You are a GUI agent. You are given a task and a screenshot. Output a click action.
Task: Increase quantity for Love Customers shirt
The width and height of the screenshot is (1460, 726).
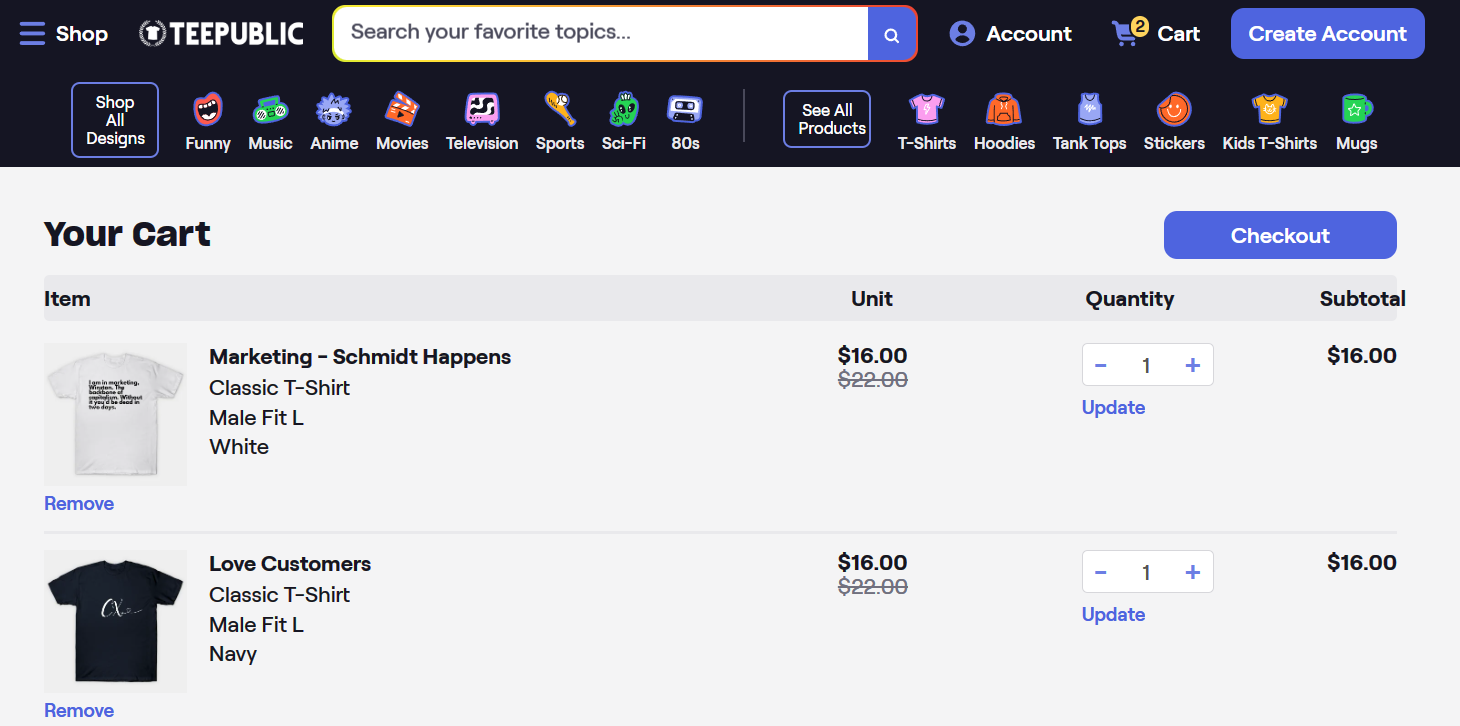coord(1192,572)
